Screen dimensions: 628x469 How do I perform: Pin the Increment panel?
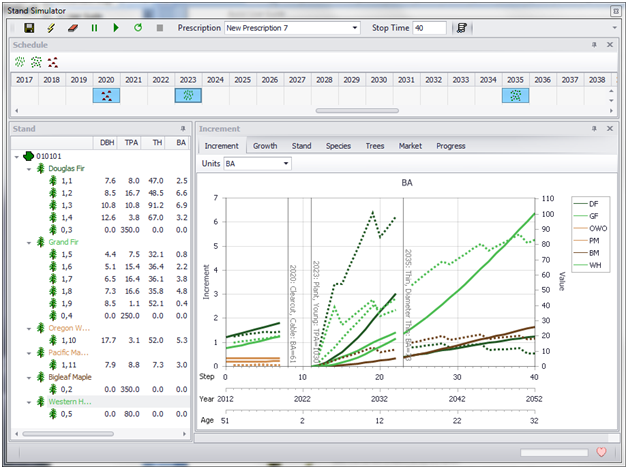(x=594, y=129)
